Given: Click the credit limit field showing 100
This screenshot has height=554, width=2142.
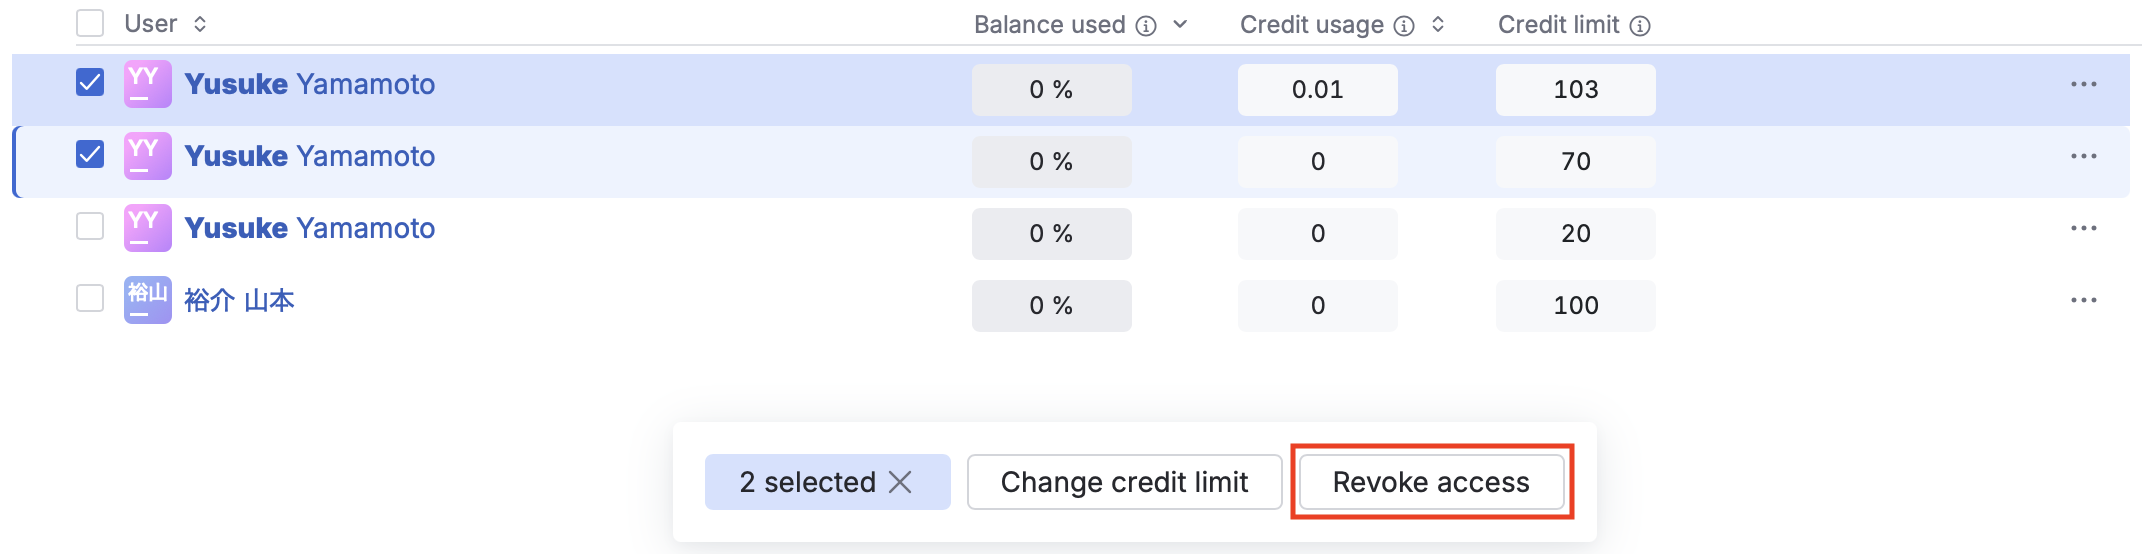Looking at the screenshot, I should click(1576, 306).
